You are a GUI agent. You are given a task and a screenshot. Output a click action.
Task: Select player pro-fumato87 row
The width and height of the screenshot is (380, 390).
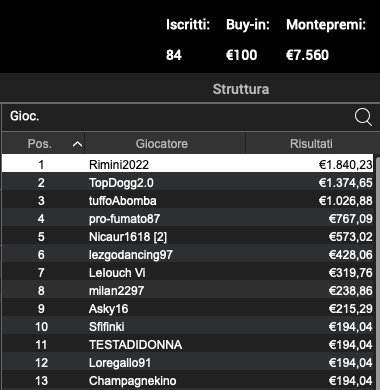(x=188, y=218)
